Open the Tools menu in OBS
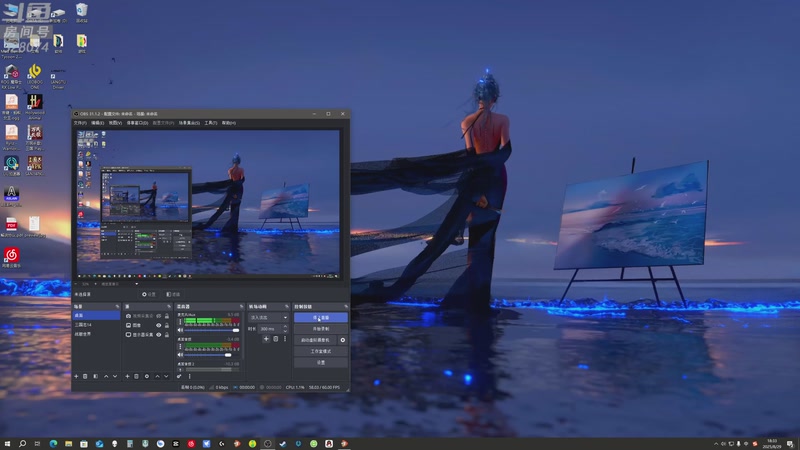 point(211,123)
